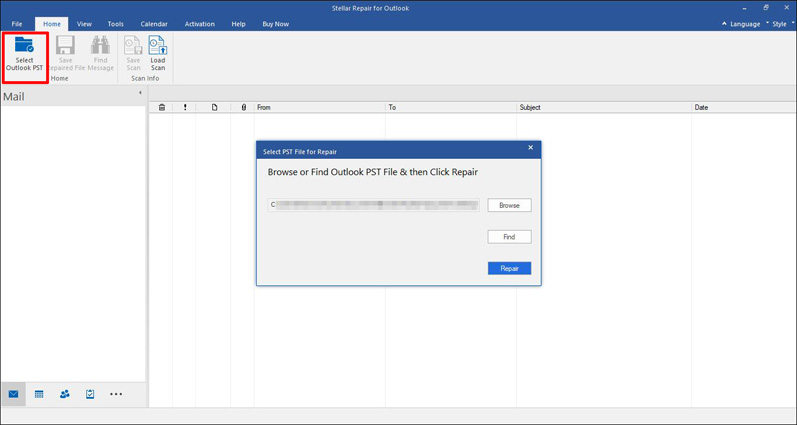
Task: Open Contacts view in bottom bar
Action: [x=65, y=394]
